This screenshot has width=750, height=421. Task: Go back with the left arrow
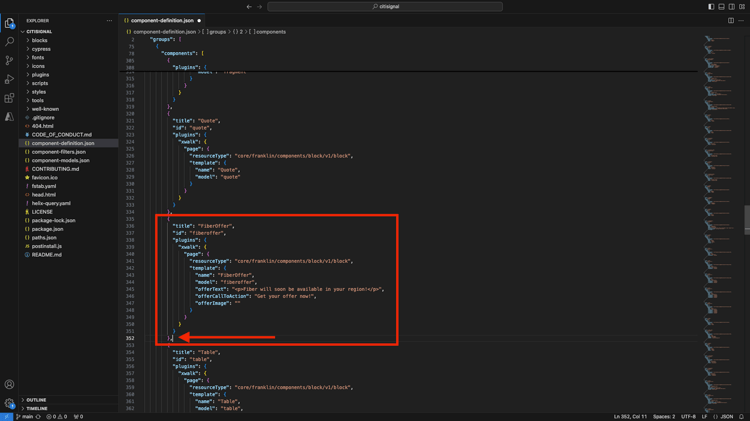coord(249,7)
